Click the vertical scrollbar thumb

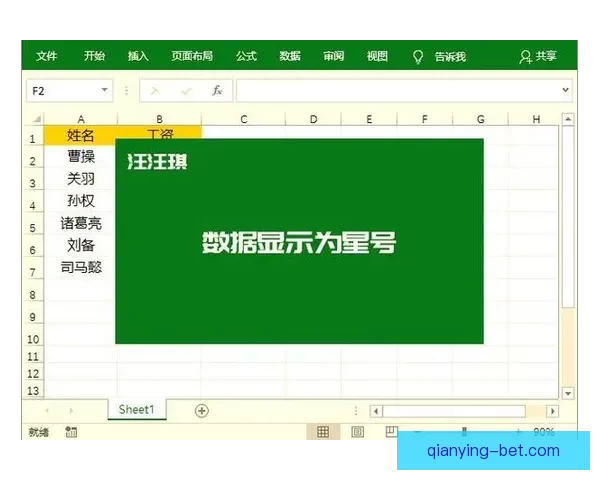point(568,216)
